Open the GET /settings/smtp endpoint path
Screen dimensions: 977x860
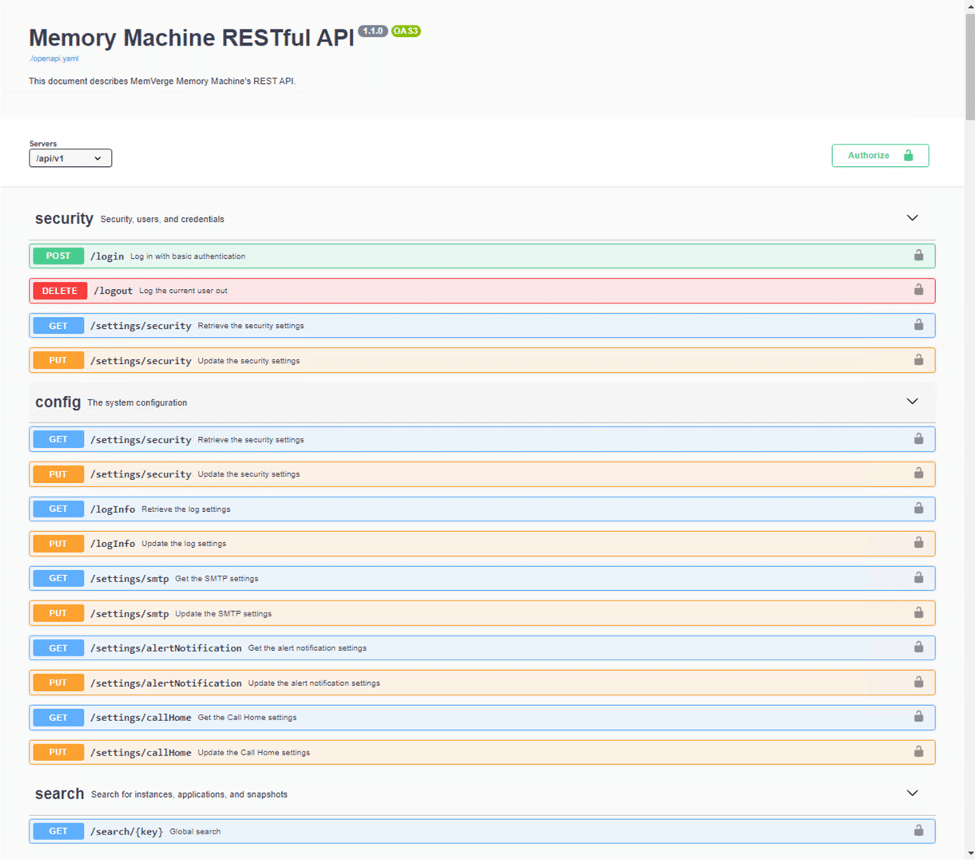[x=130, y=579]
